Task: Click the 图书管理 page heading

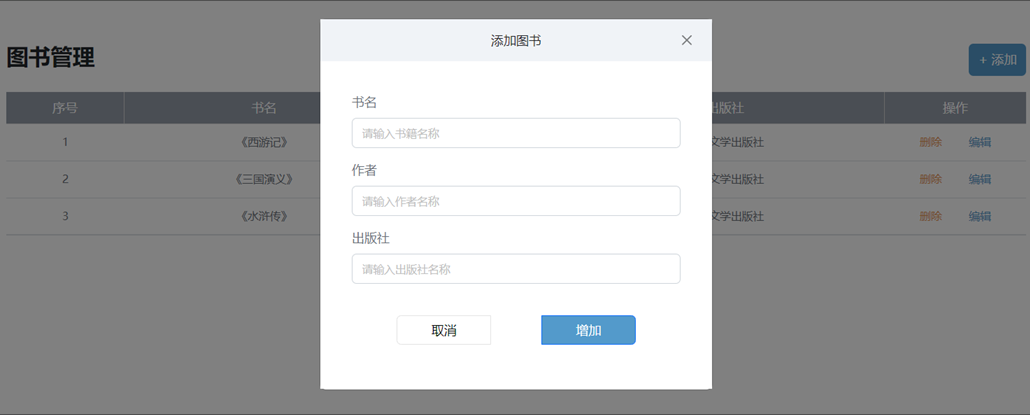Action: tap(51, 57)
